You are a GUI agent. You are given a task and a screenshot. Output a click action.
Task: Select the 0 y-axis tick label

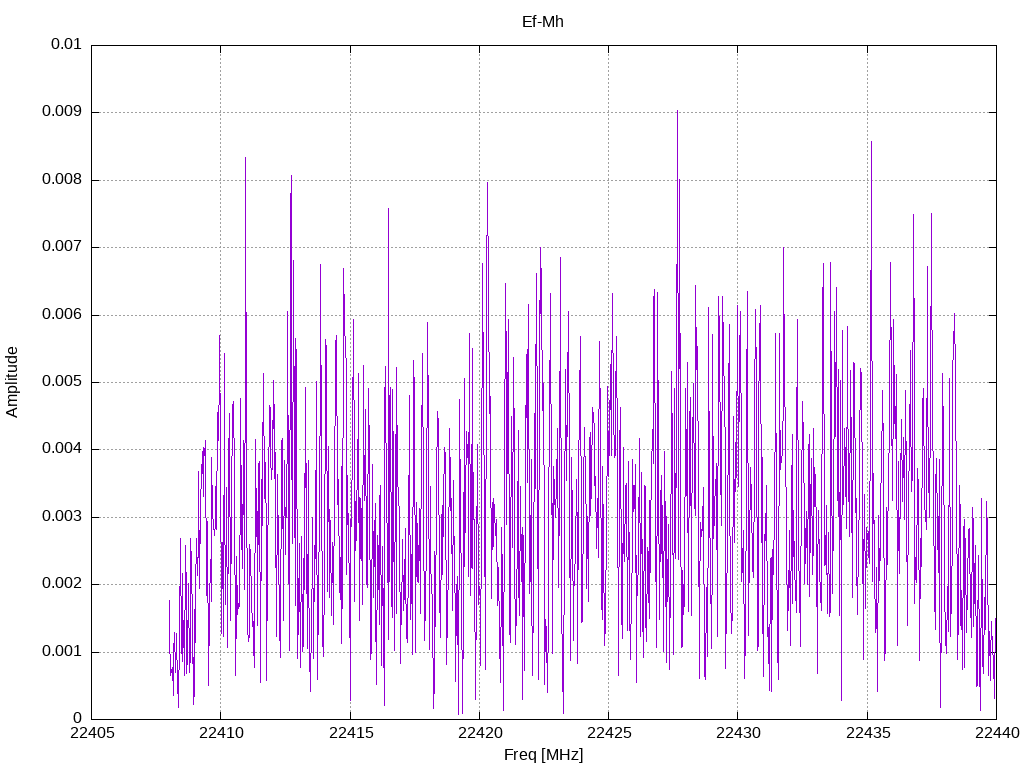(78, 719)
